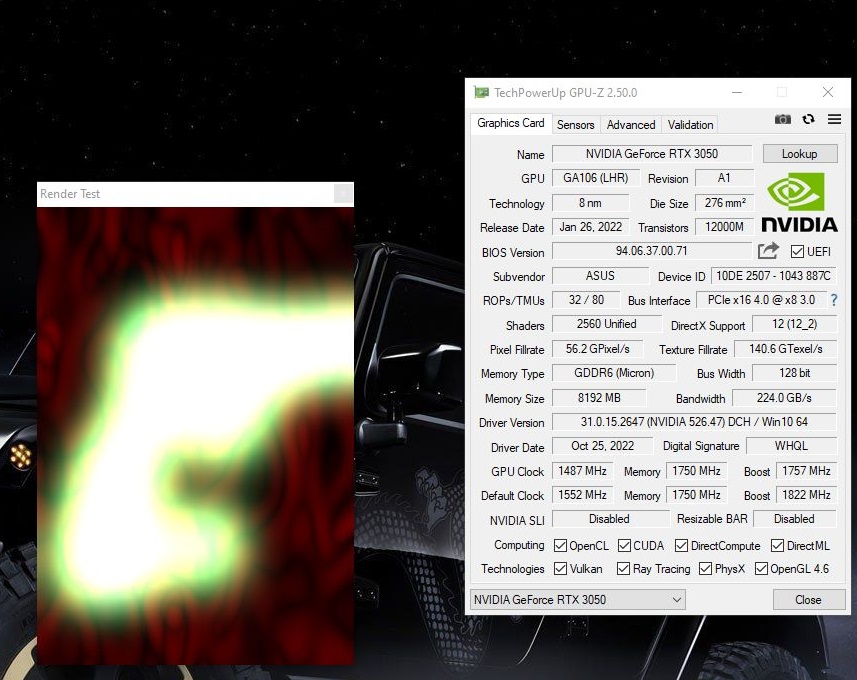The image size is (857, 680).
Task: Switch to the Sensors tab
Action: [576, 125]
